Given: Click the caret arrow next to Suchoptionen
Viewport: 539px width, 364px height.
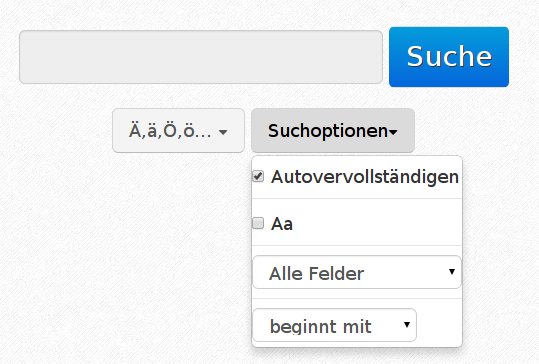Looking at the screenshot, I should (393, 132).
